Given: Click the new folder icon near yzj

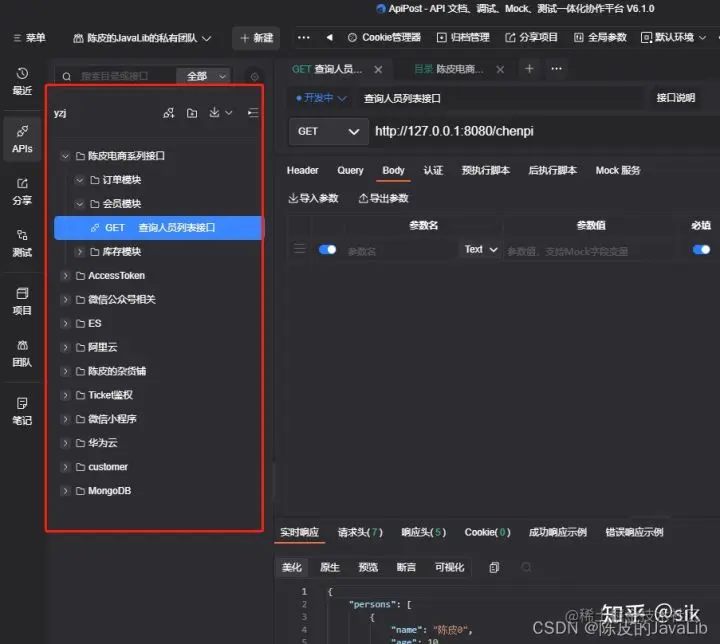Looking at the screenshot, I should coord(192,113).
